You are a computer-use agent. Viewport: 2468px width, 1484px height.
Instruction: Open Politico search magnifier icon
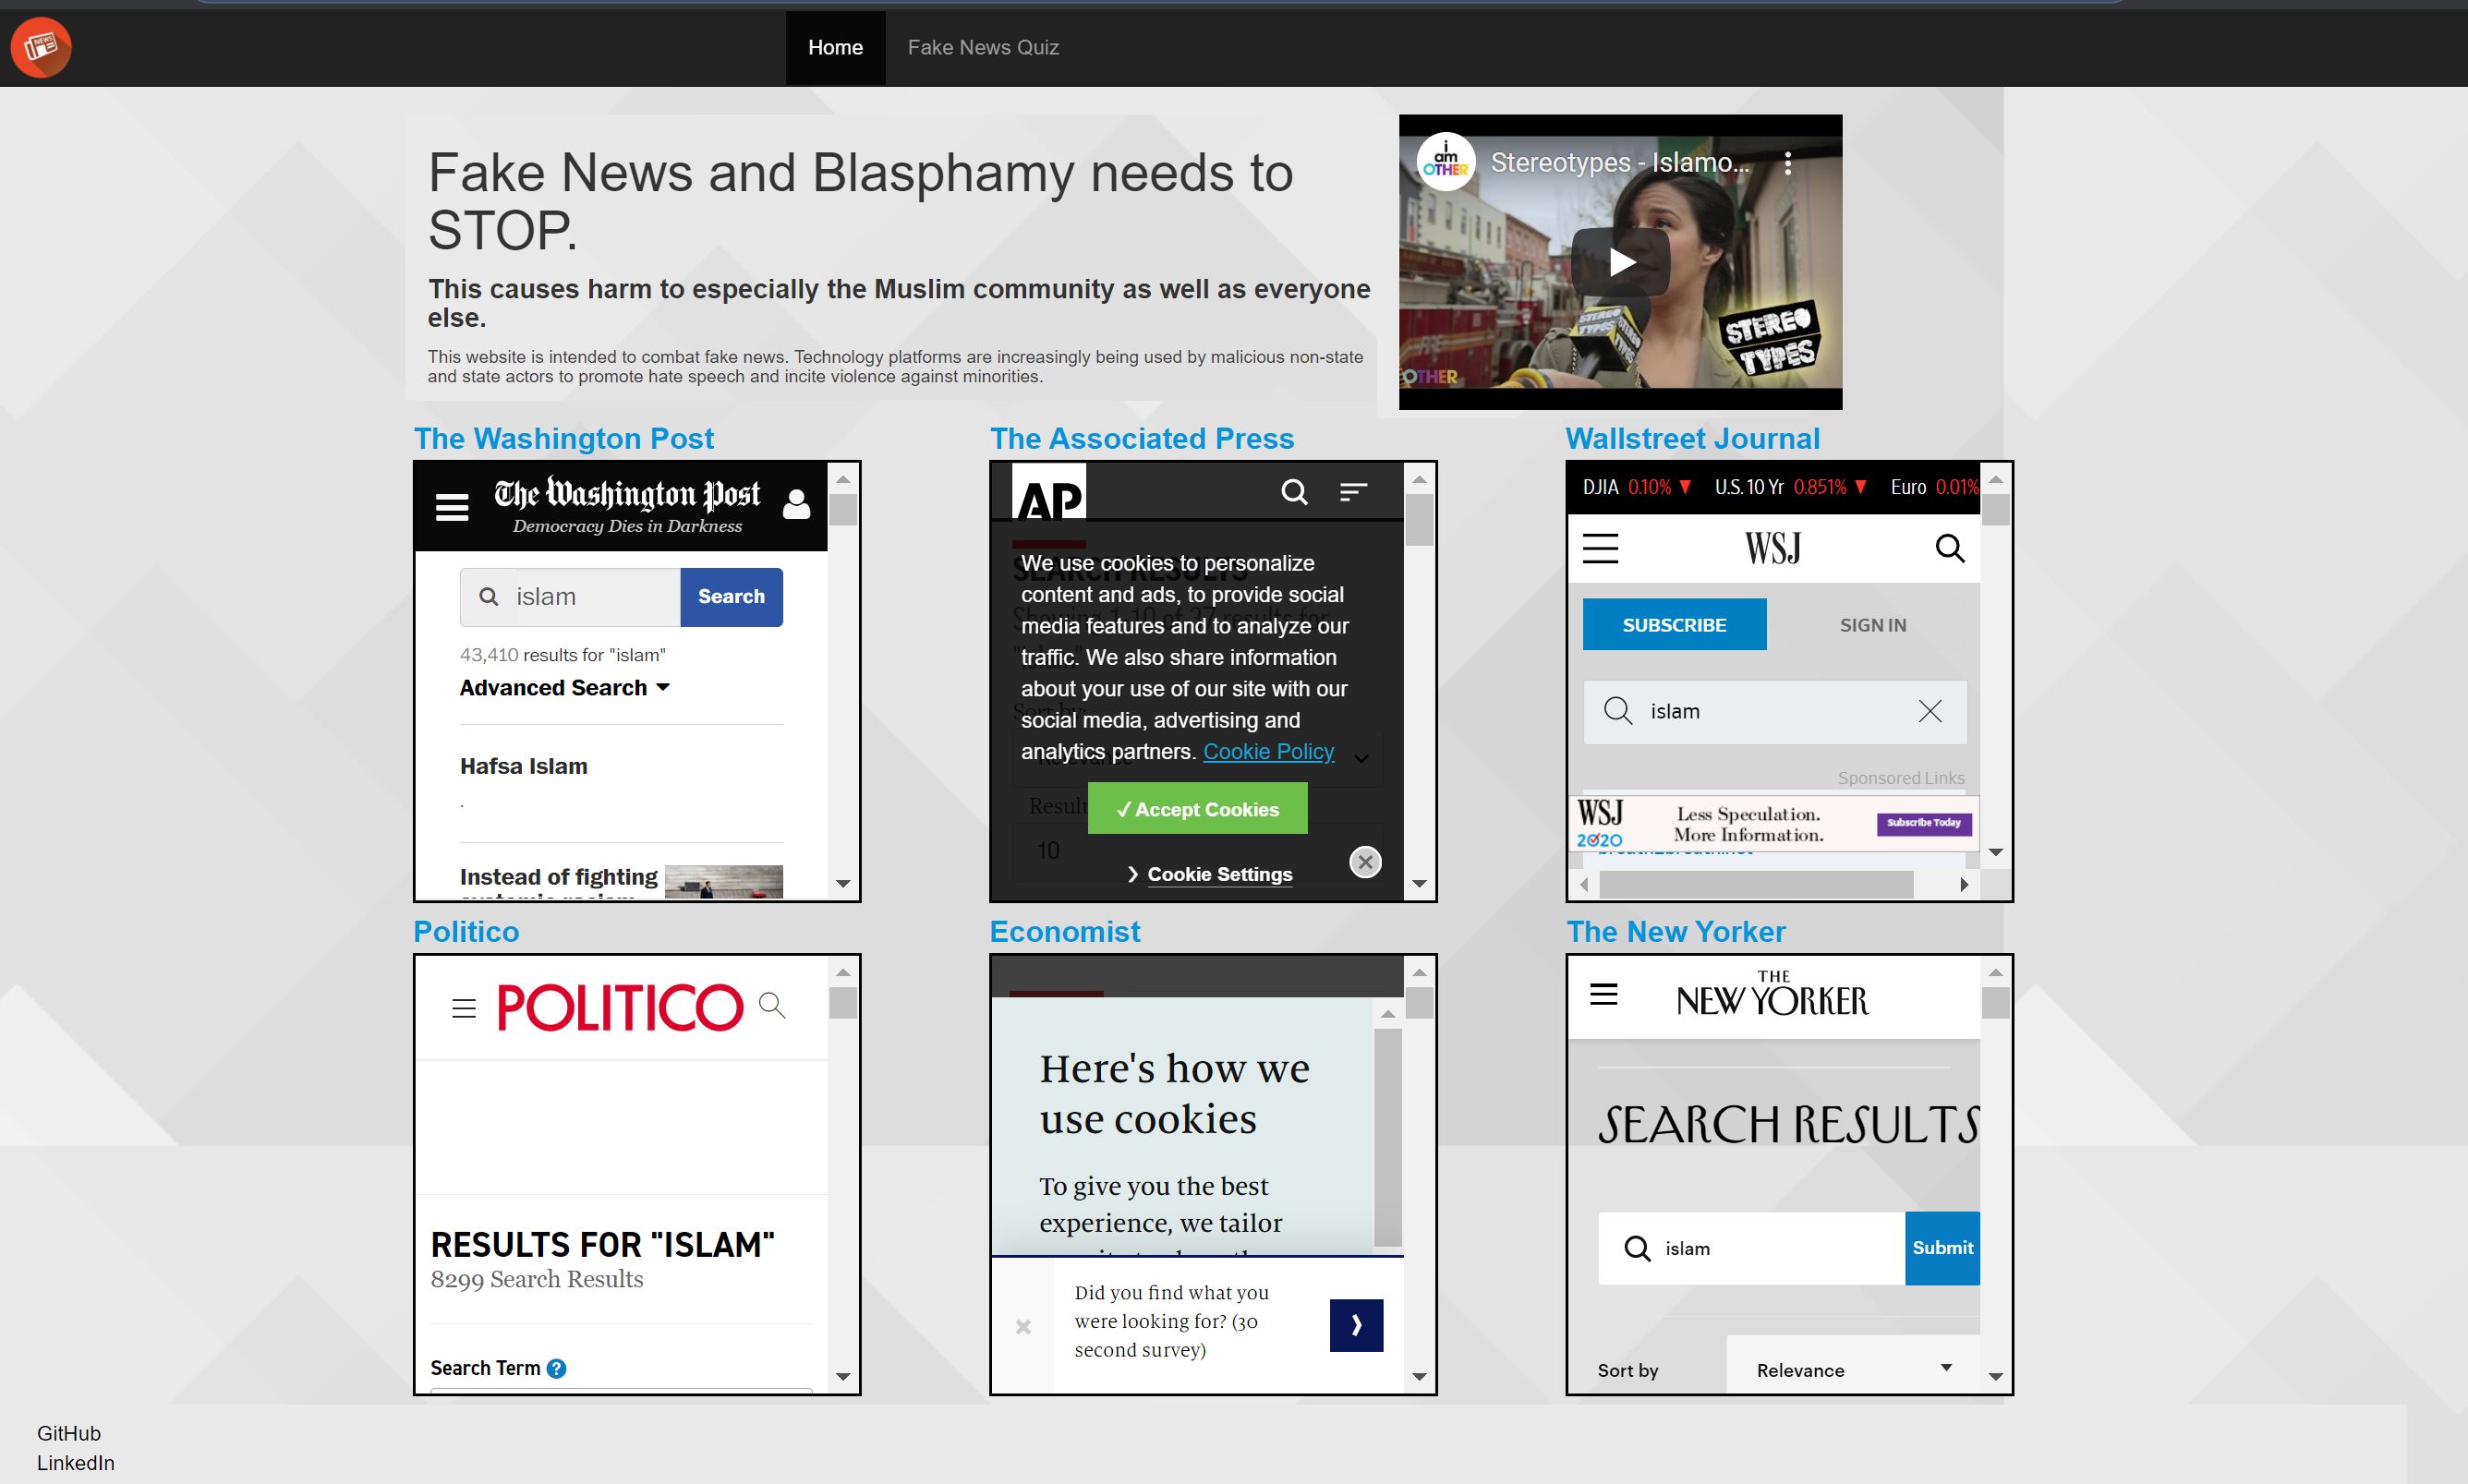(x=772, y=1005)
